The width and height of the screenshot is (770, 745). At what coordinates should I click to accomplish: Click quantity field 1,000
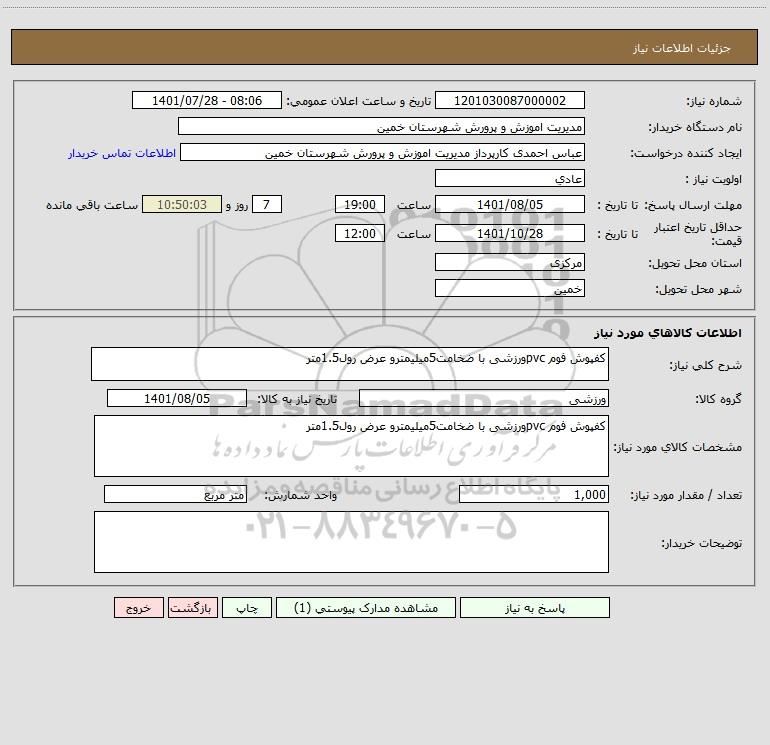[534, 494]
